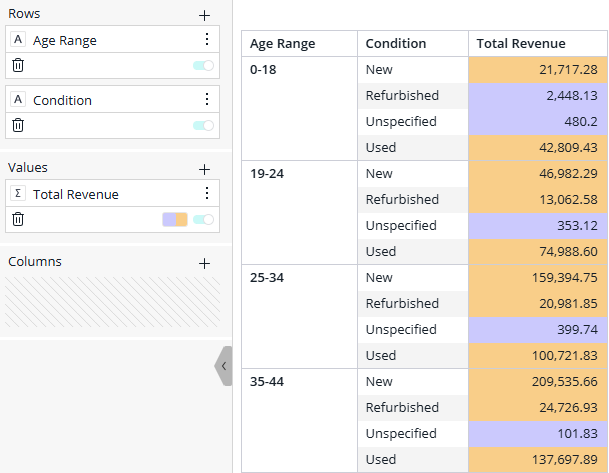This screenshot has height=473, width=609.
Task: Disable the Condition field toggle
Action: 203,126
